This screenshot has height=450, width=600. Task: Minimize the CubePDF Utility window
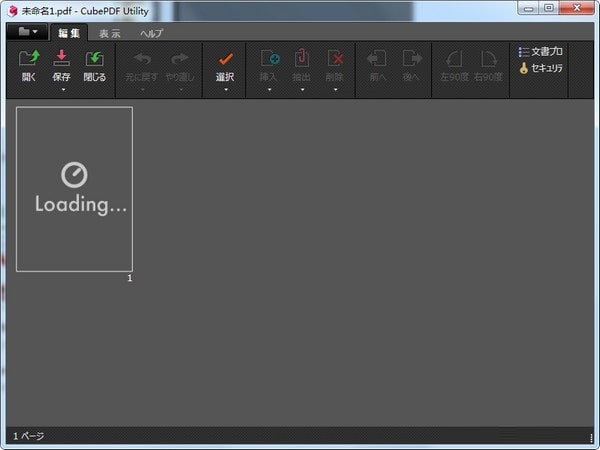tap(529, 7)
